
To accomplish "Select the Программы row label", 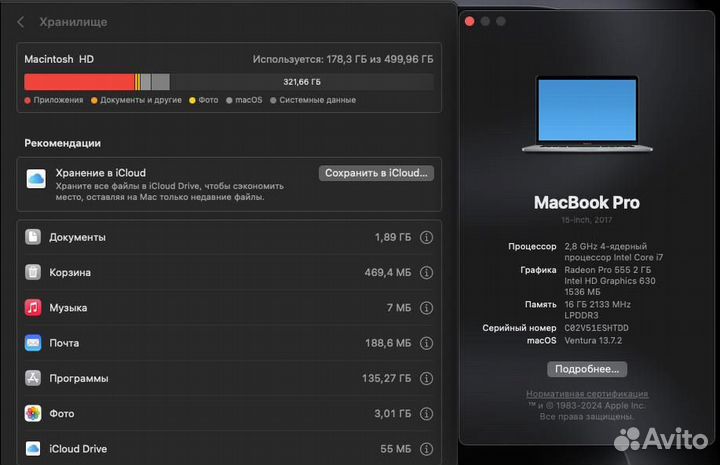I will coord(79,378).
